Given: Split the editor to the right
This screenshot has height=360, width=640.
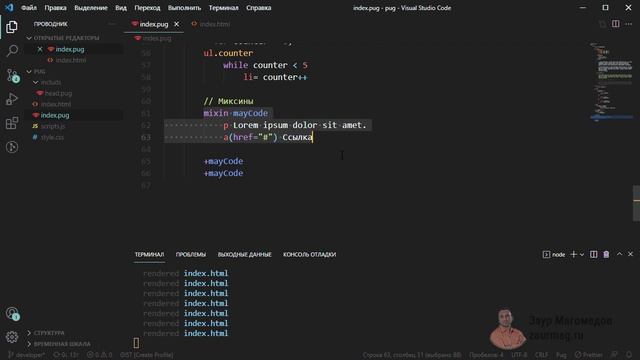Looking at the screenshot, I should click(615, 24).
